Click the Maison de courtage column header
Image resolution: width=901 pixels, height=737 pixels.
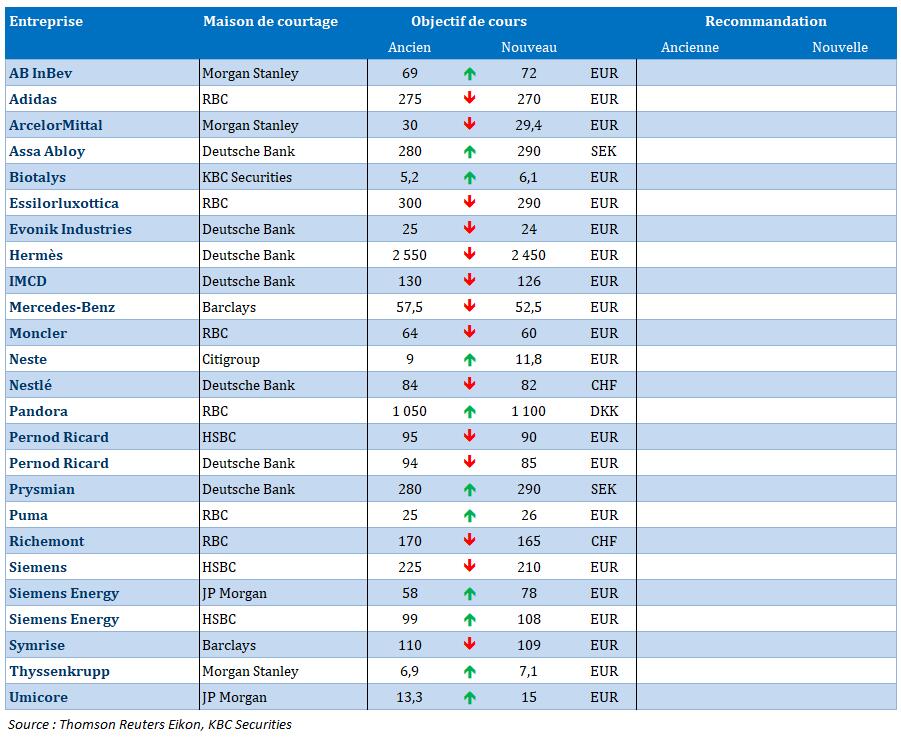[270, 21]
